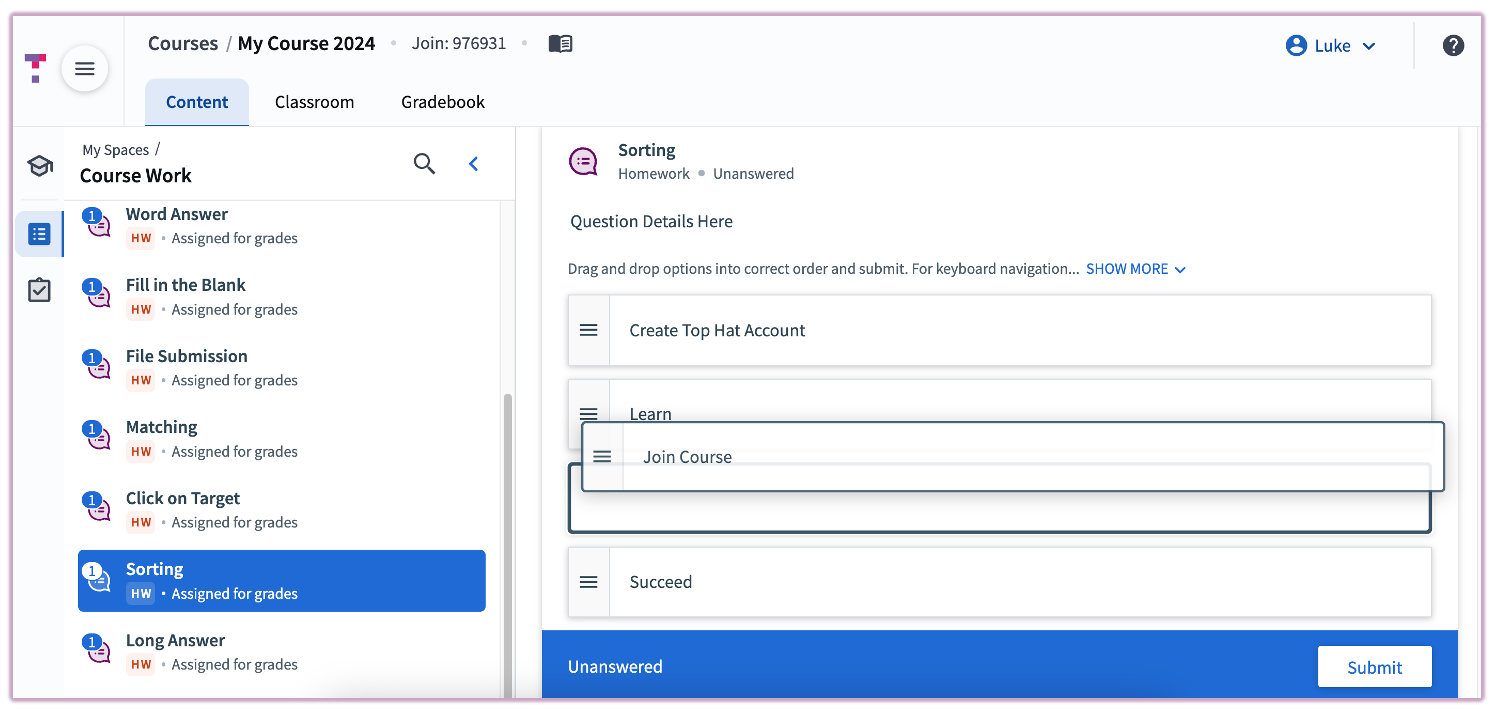
Task: Click the Click on Target question icon
Action: click(x=97, y=508)
